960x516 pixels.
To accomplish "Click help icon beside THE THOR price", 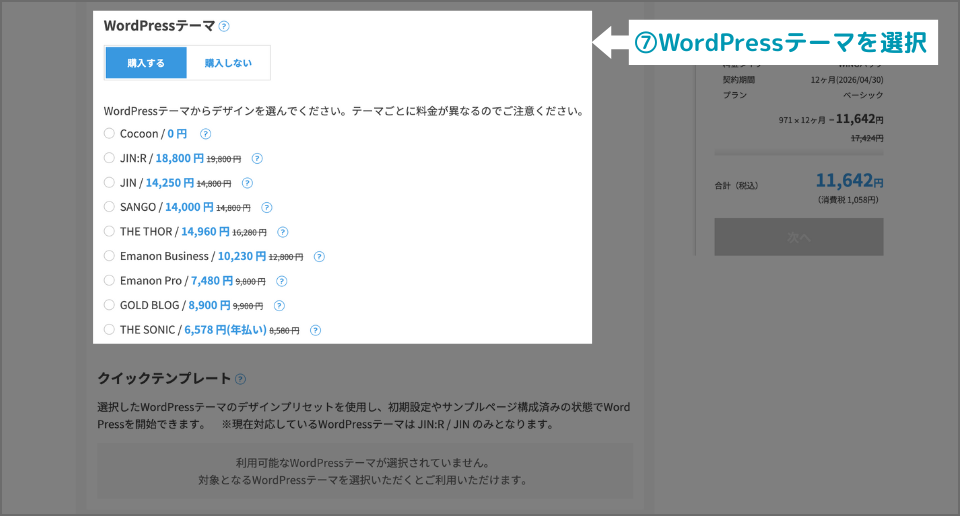I will coord(283,232).
